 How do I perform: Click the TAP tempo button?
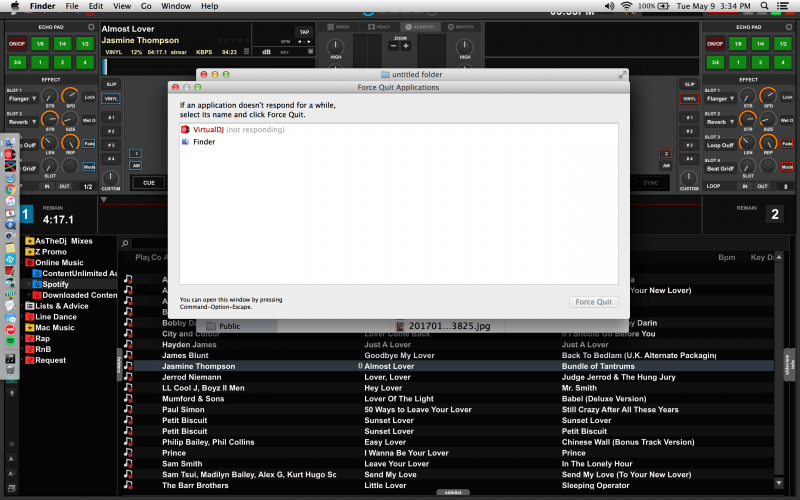(305, 32)
